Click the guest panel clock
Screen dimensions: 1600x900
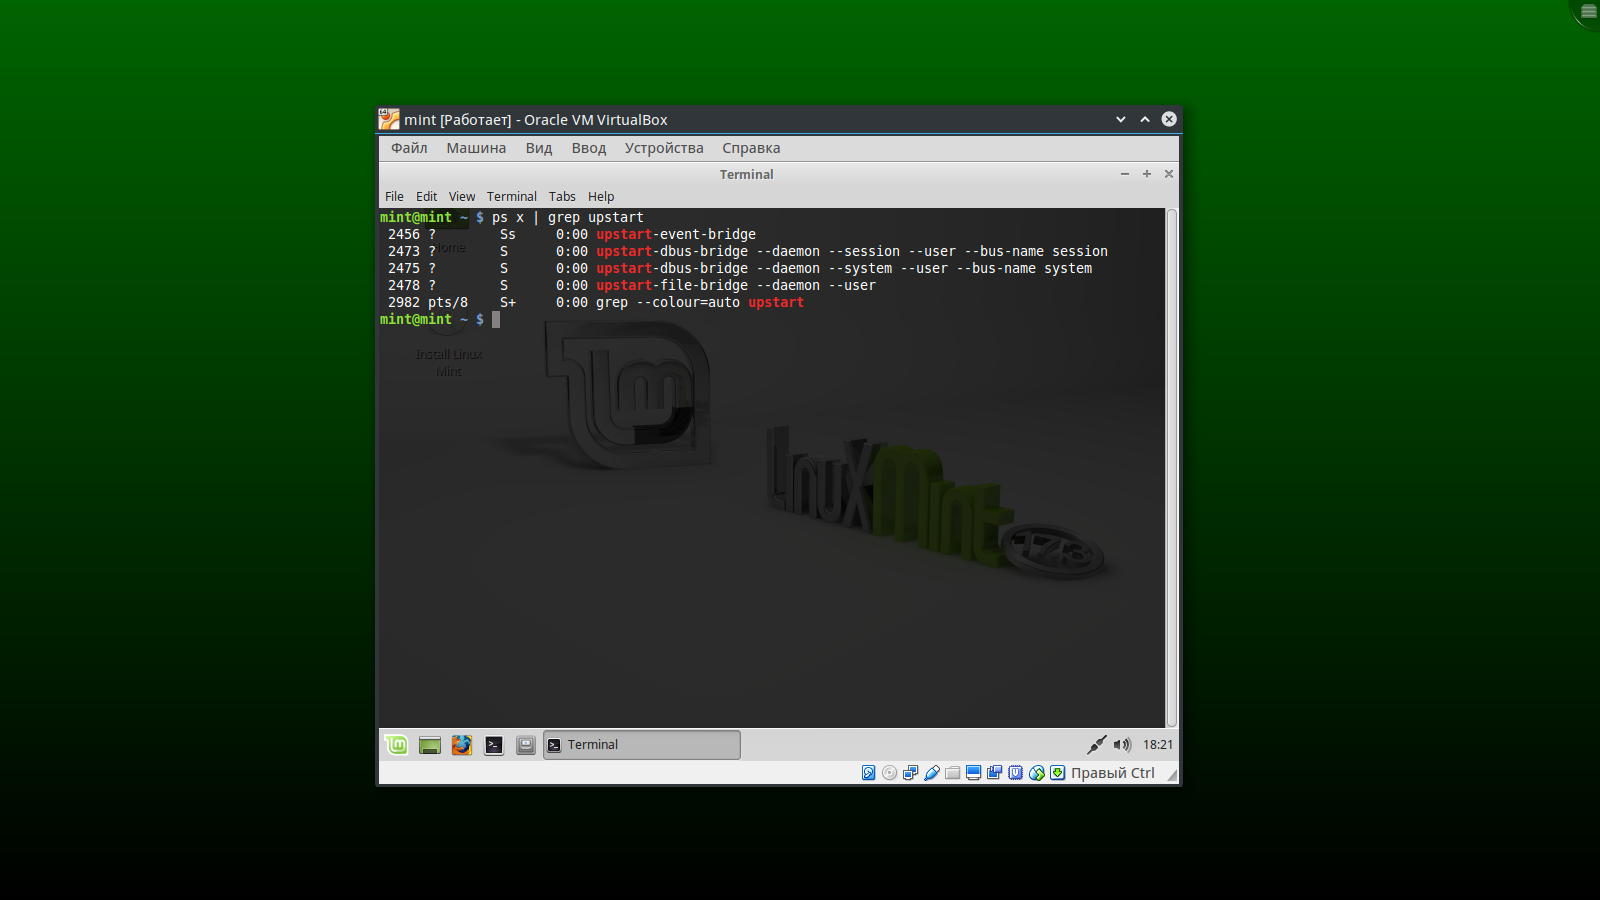[1158, 745]
